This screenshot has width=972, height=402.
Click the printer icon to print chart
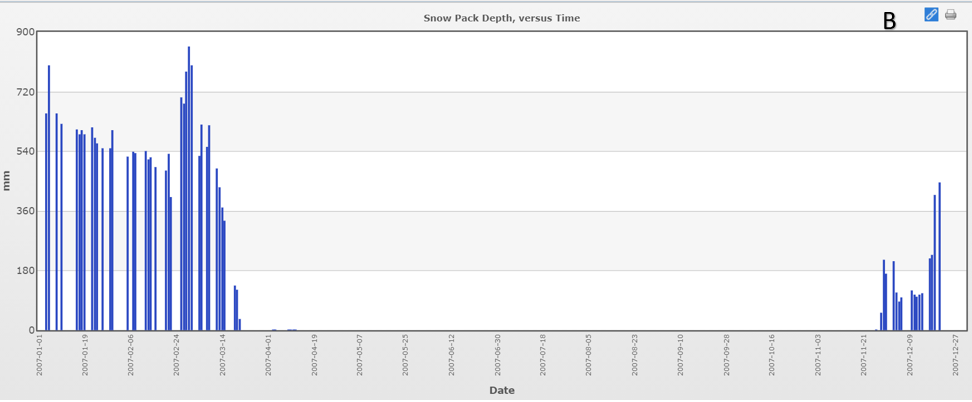tap(951, 15)
